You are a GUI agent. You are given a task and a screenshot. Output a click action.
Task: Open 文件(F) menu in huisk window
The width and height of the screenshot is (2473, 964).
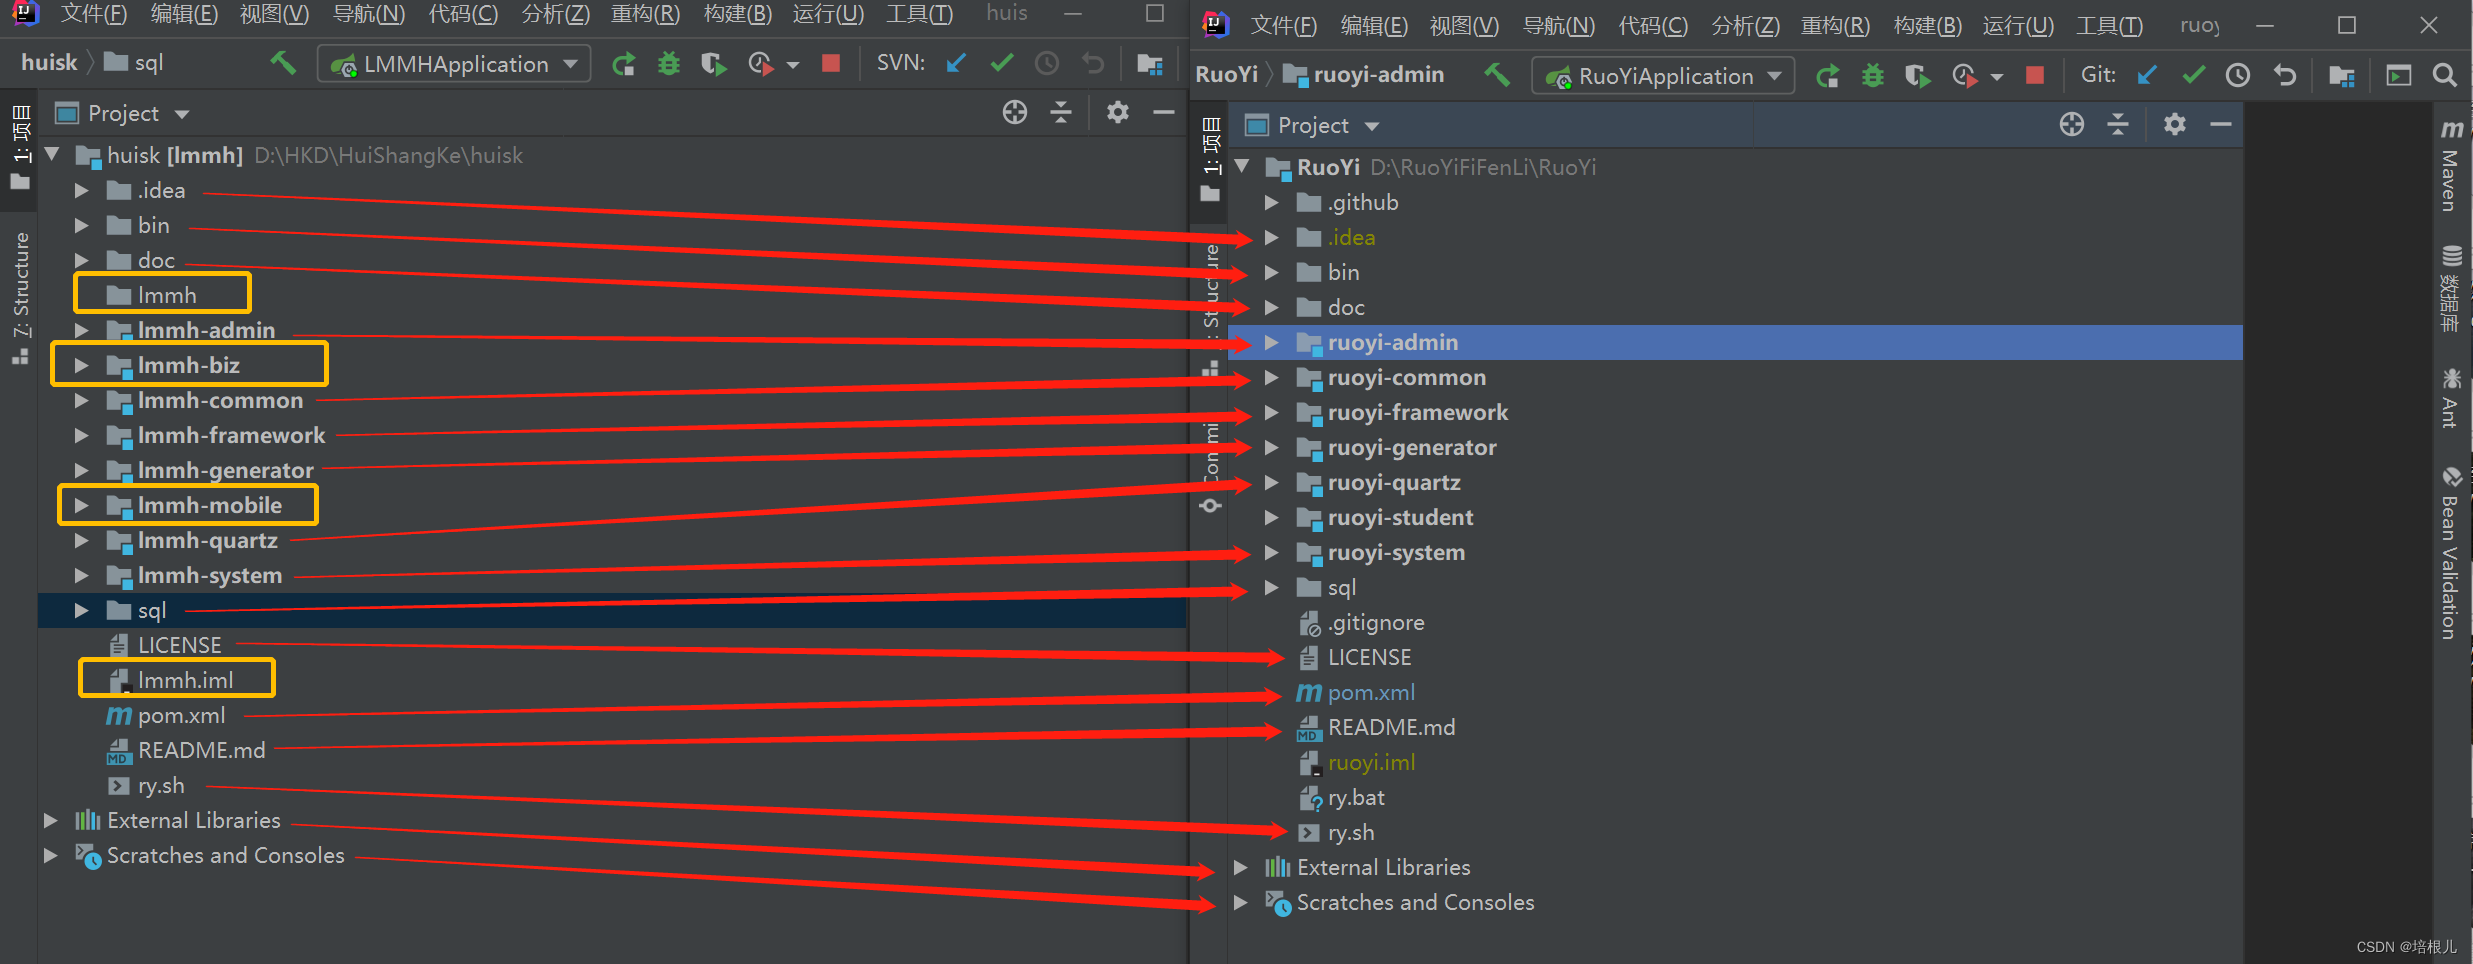(x=94, y=14)
